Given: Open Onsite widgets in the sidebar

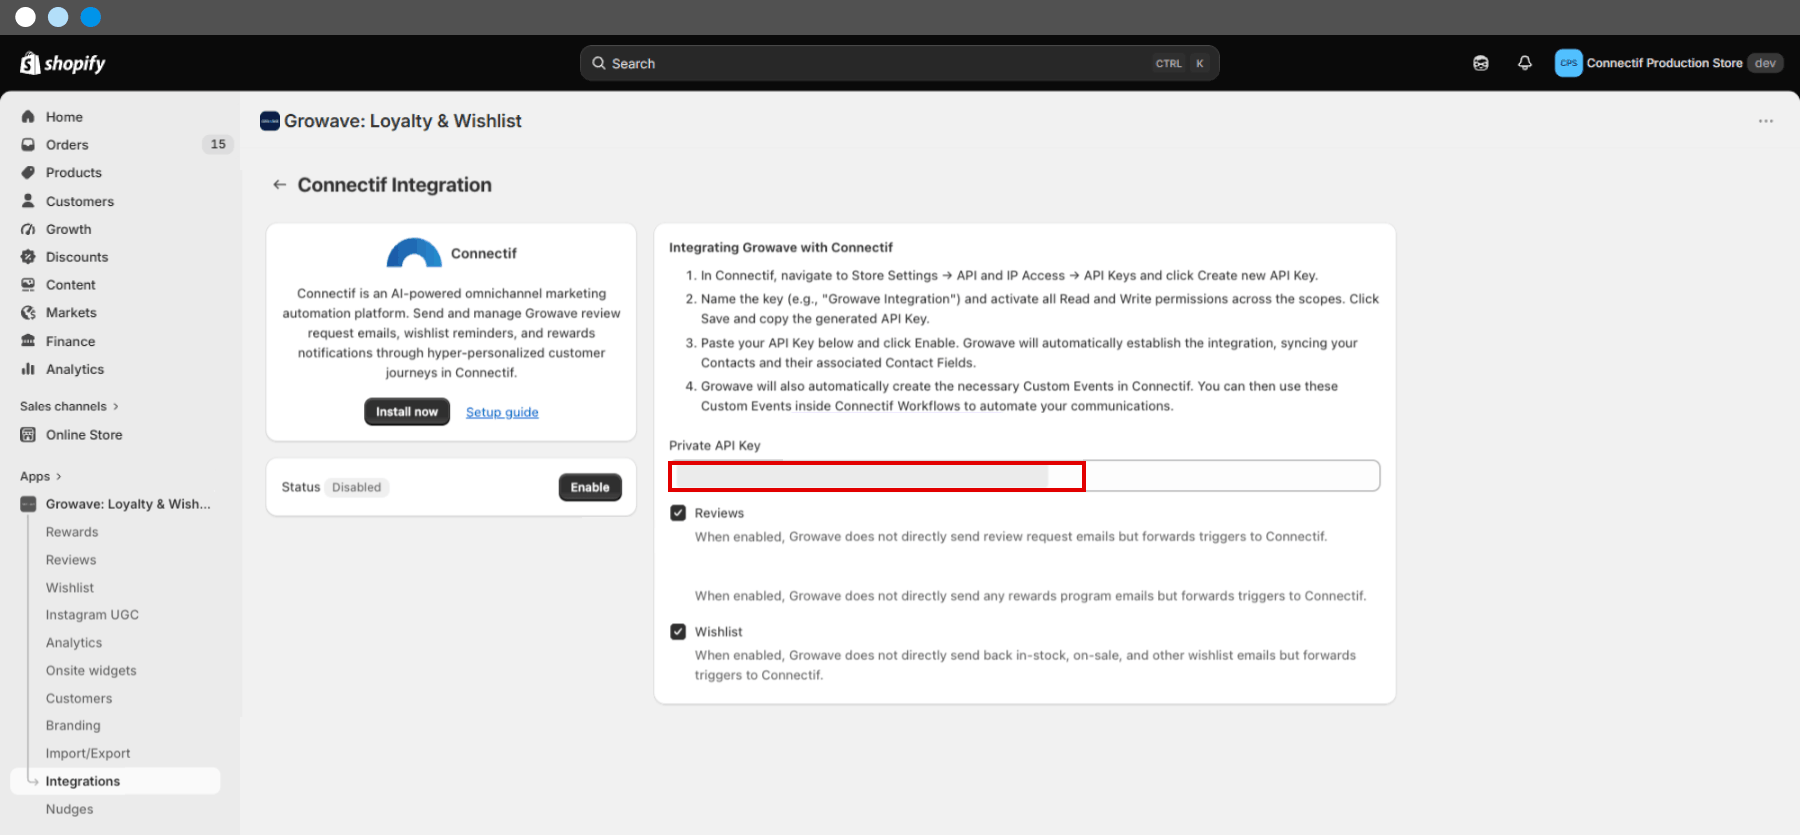Looking at the screenshot, I should (x=91, y=671).
